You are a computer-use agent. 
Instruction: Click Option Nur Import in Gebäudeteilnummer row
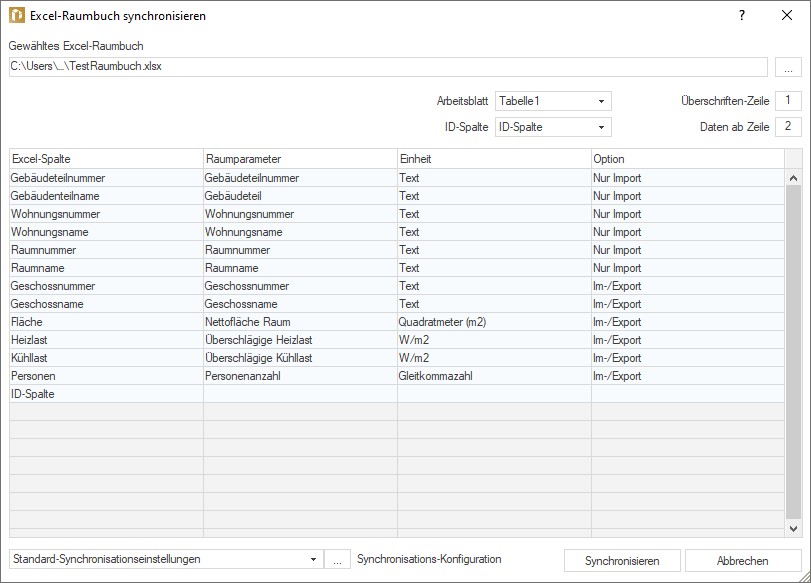(688, 178)
